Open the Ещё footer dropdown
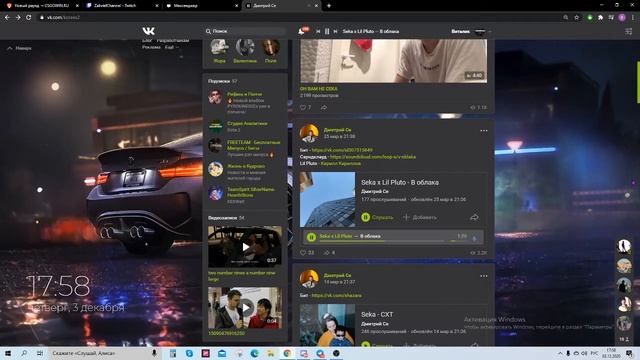 (x=171, y=47)
